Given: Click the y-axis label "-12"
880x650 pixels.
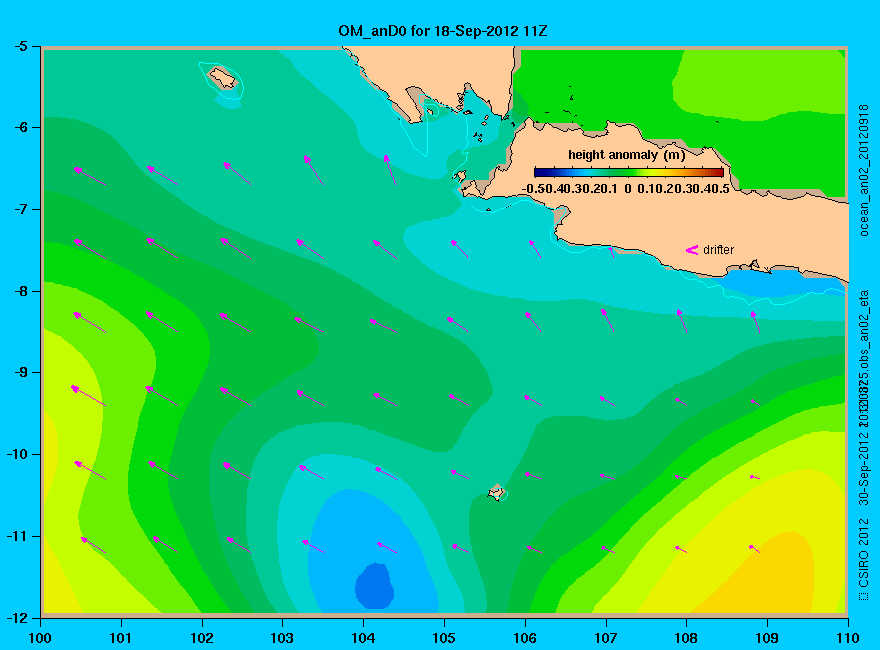Looking at the screenshot, I should tap(17, 618).
